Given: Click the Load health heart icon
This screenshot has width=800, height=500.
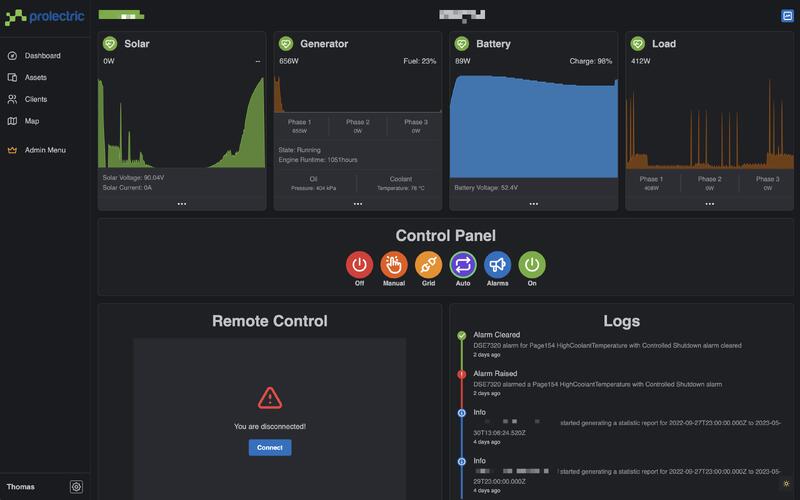Looking at the screenshot, I should (x=638, y=43).
